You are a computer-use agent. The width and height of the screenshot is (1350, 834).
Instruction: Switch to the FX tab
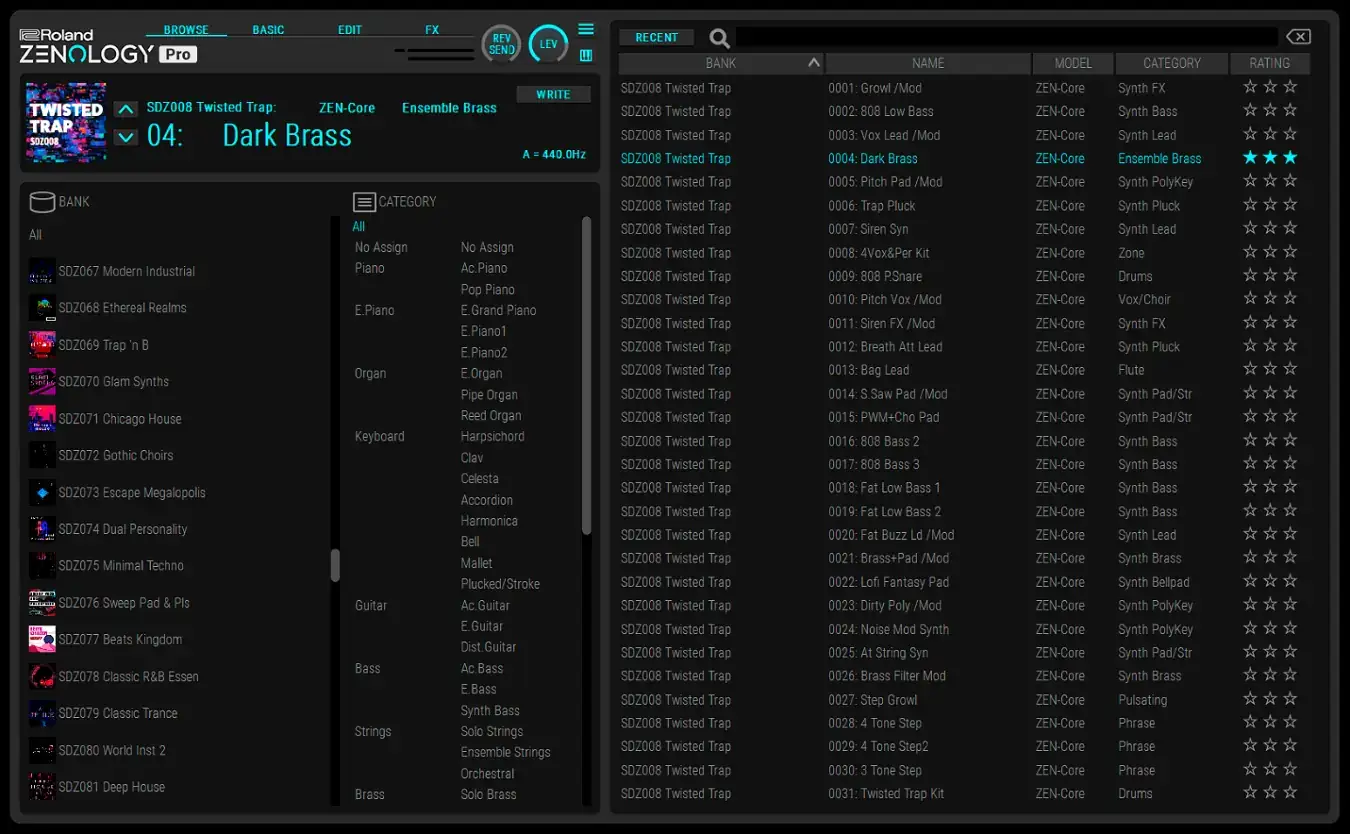[x=432, y=30]
